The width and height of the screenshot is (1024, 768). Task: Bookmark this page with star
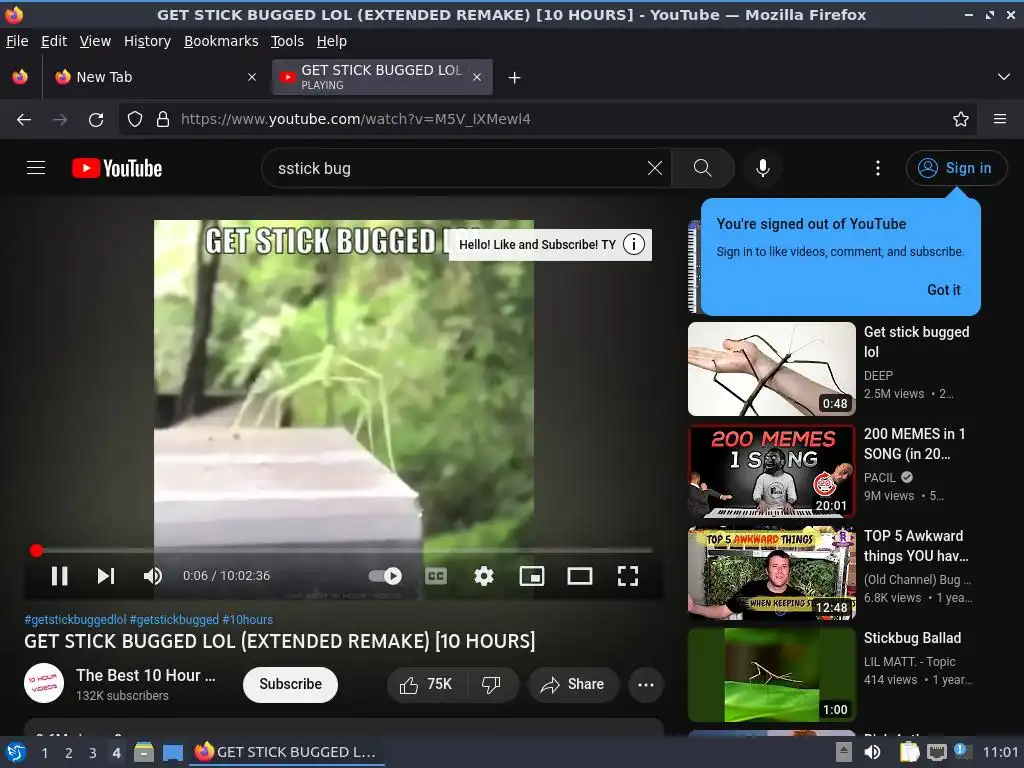pyautogui.click(x=960, y=120)
